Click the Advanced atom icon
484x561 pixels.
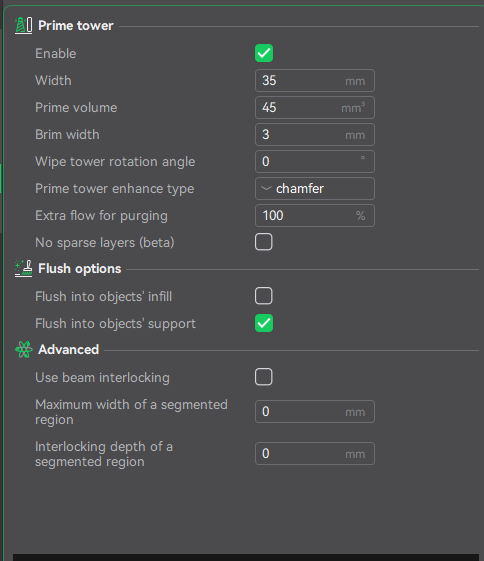pos(24,350)
